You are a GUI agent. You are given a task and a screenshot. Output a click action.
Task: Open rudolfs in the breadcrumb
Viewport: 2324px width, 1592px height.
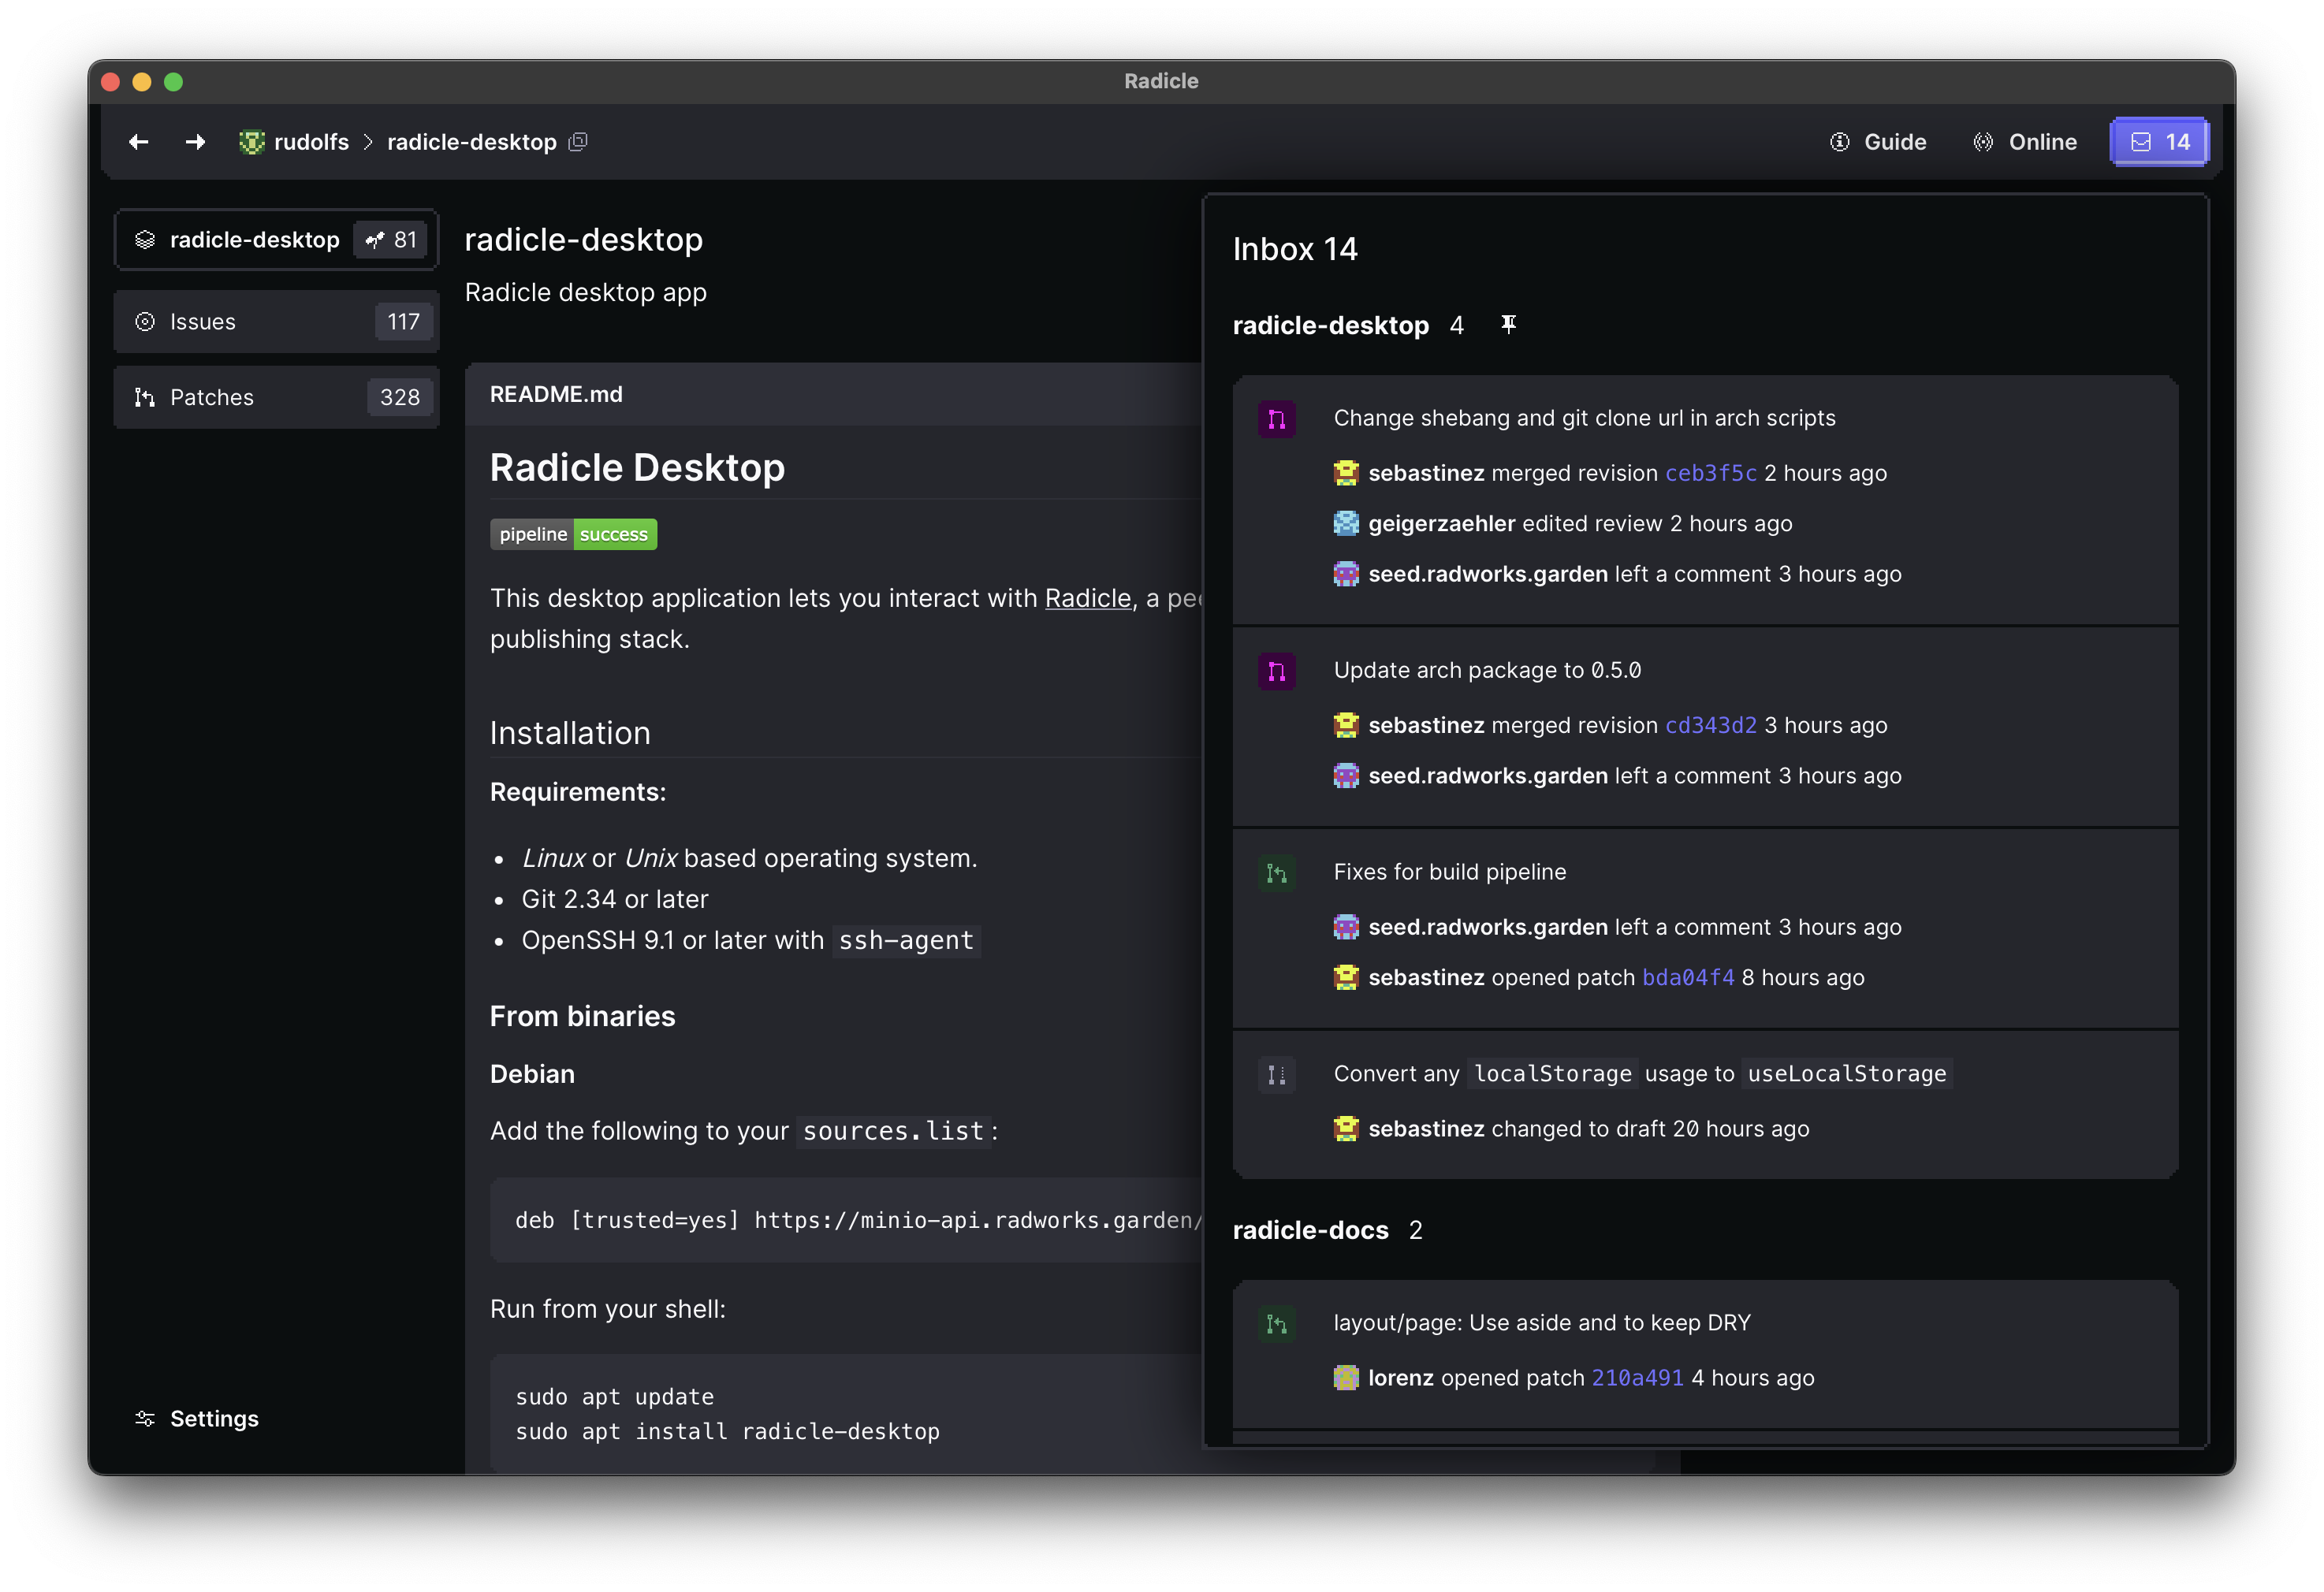coord(311,142)
